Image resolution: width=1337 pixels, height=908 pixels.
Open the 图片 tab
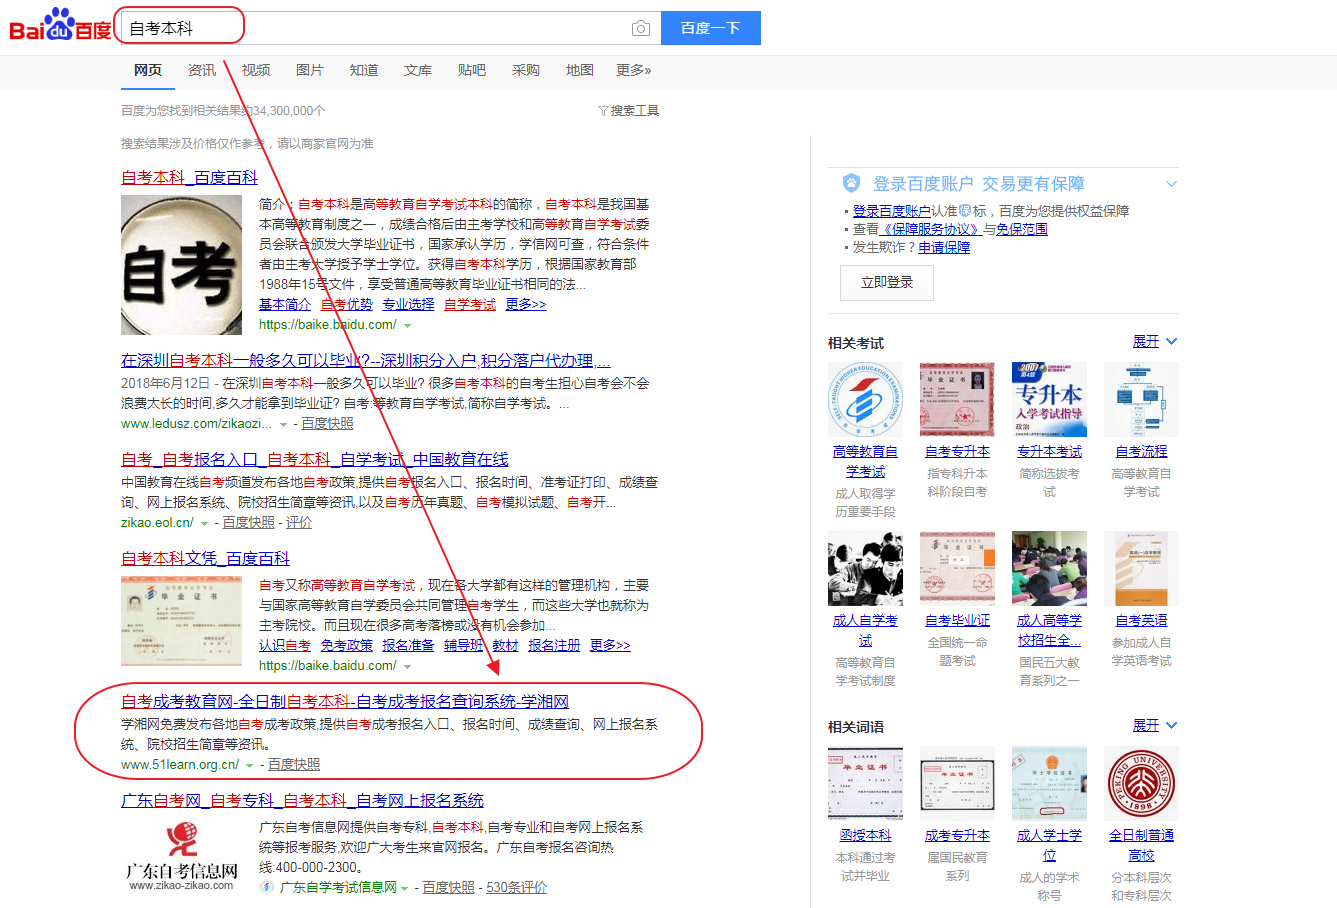click(x=310, y=70)
